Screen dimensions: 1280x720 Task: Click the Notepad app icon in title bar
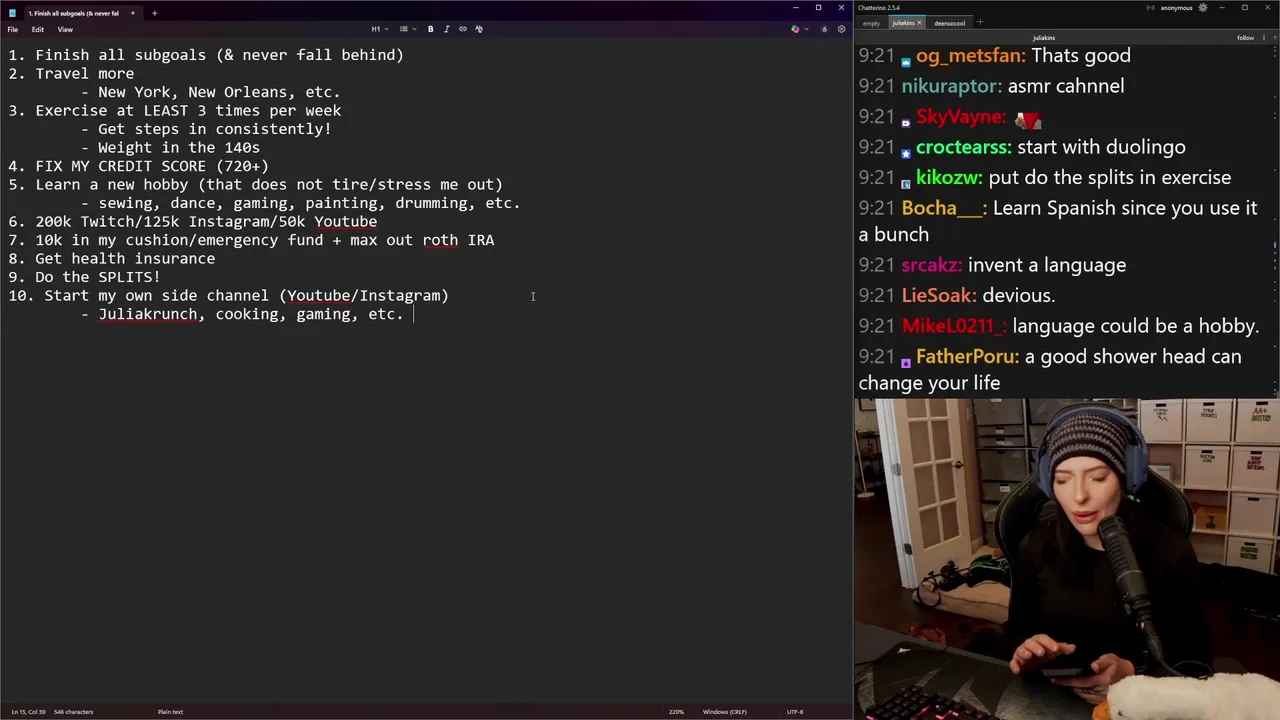click(x=12, y=13)
